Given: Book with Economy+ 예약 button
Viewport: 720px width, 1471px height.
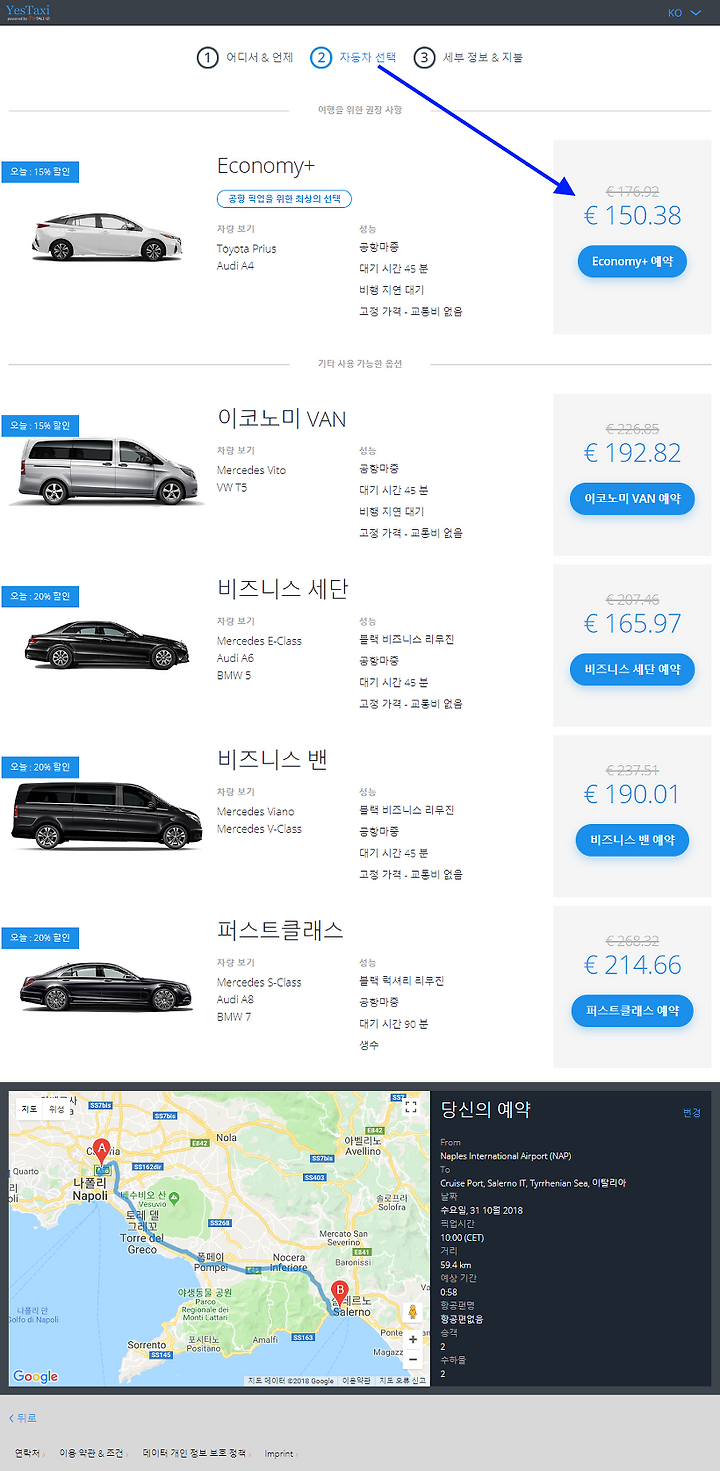Looking at the screenshot, I should tap(632, 261).
